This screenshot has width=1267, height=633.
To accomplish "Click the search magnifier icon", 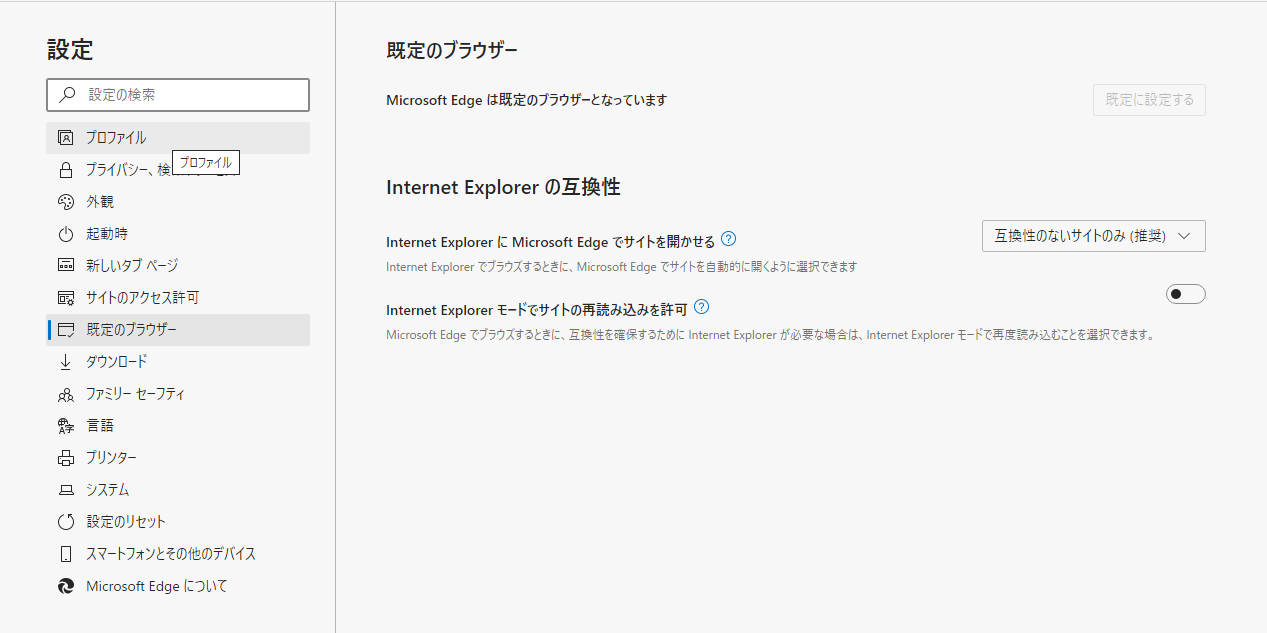I will [x=67, y=95].
